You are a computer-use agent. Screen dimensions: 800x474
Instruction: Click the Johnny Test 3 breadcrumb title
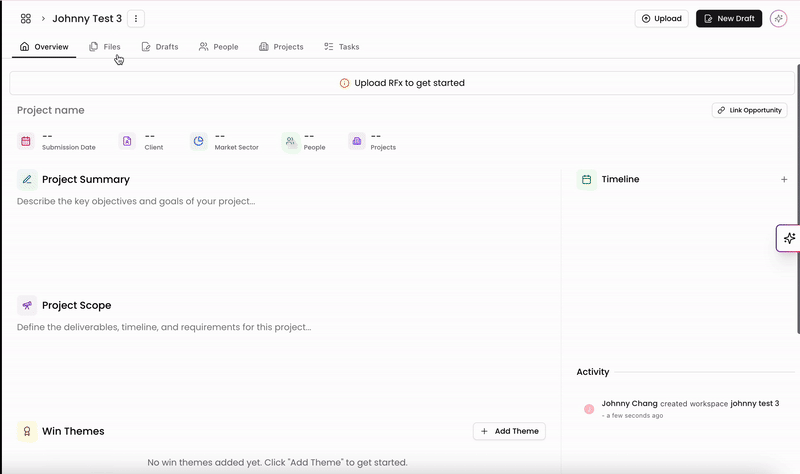(87, 18)
